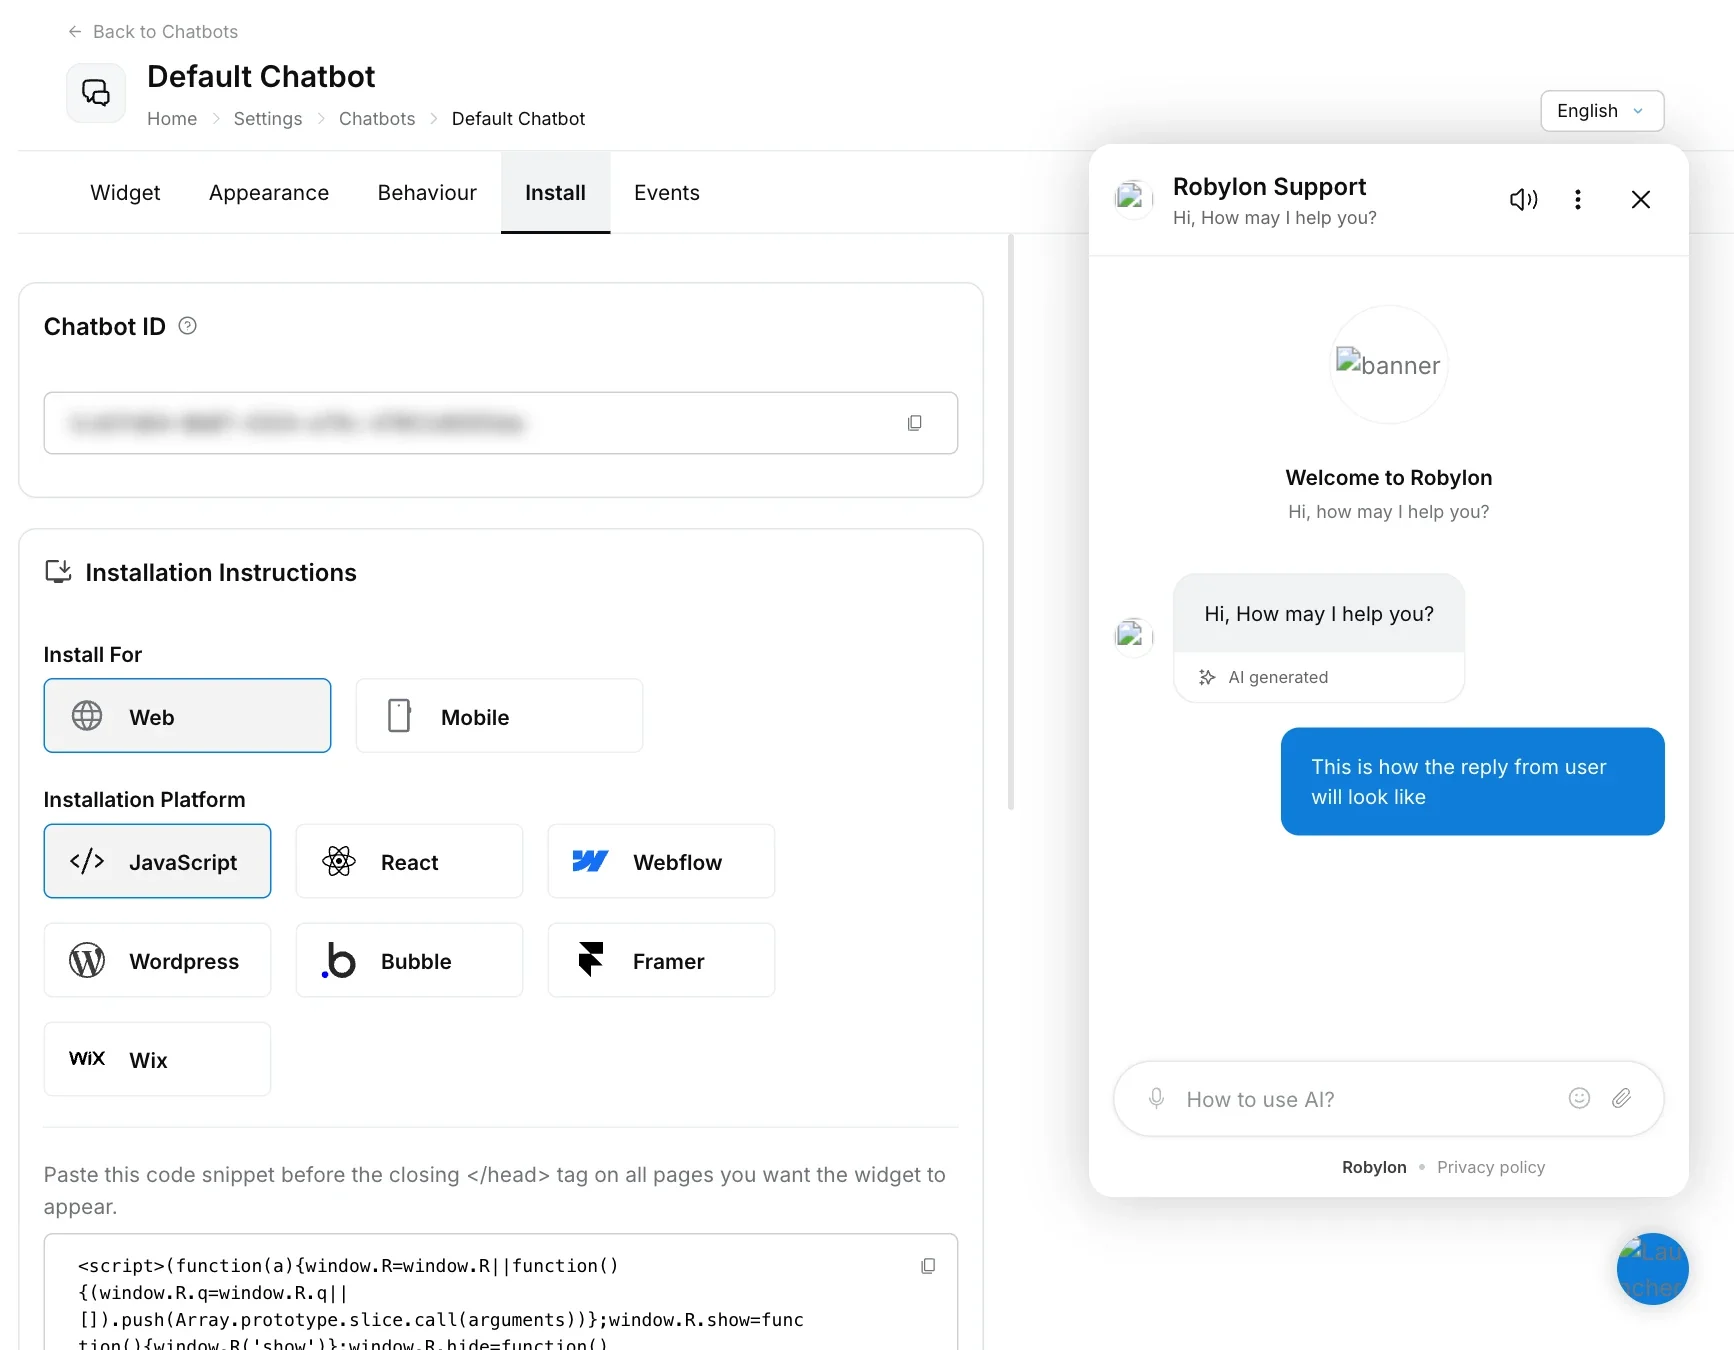Click the vertical scrollbar of install panel
The image size is (1734, 1350).
point(1011,520)
